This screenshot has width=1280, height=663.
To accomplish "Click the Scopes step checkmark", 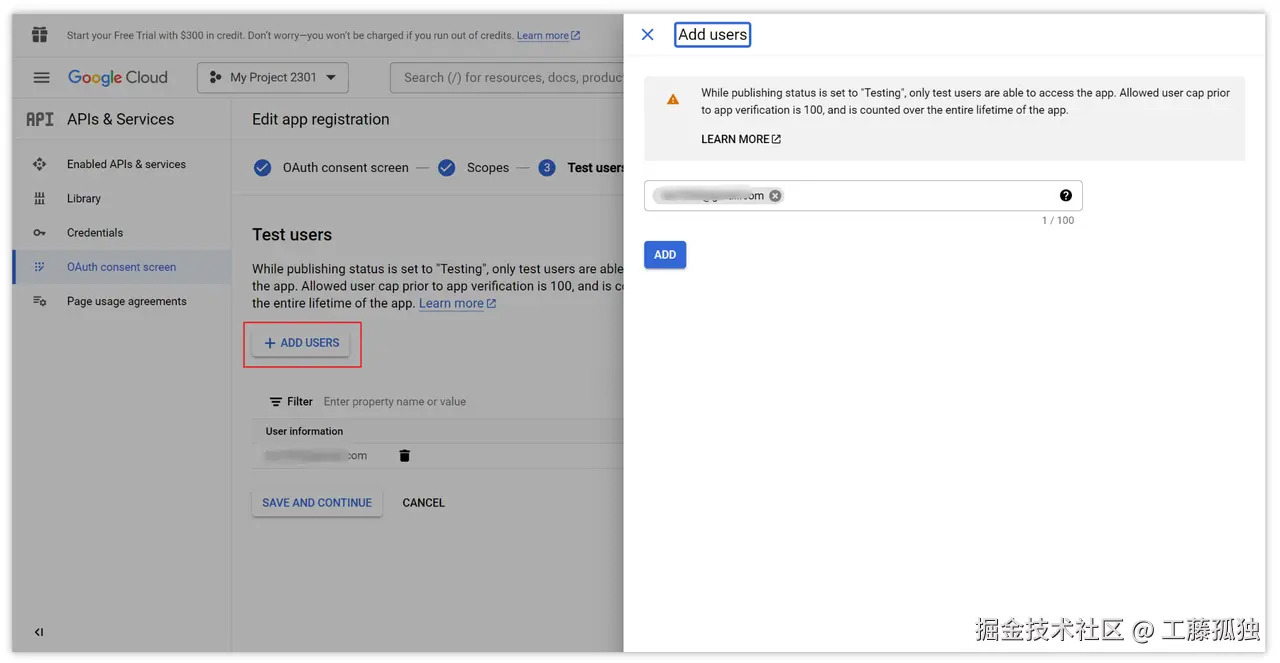I will click(x=446, y=167).
